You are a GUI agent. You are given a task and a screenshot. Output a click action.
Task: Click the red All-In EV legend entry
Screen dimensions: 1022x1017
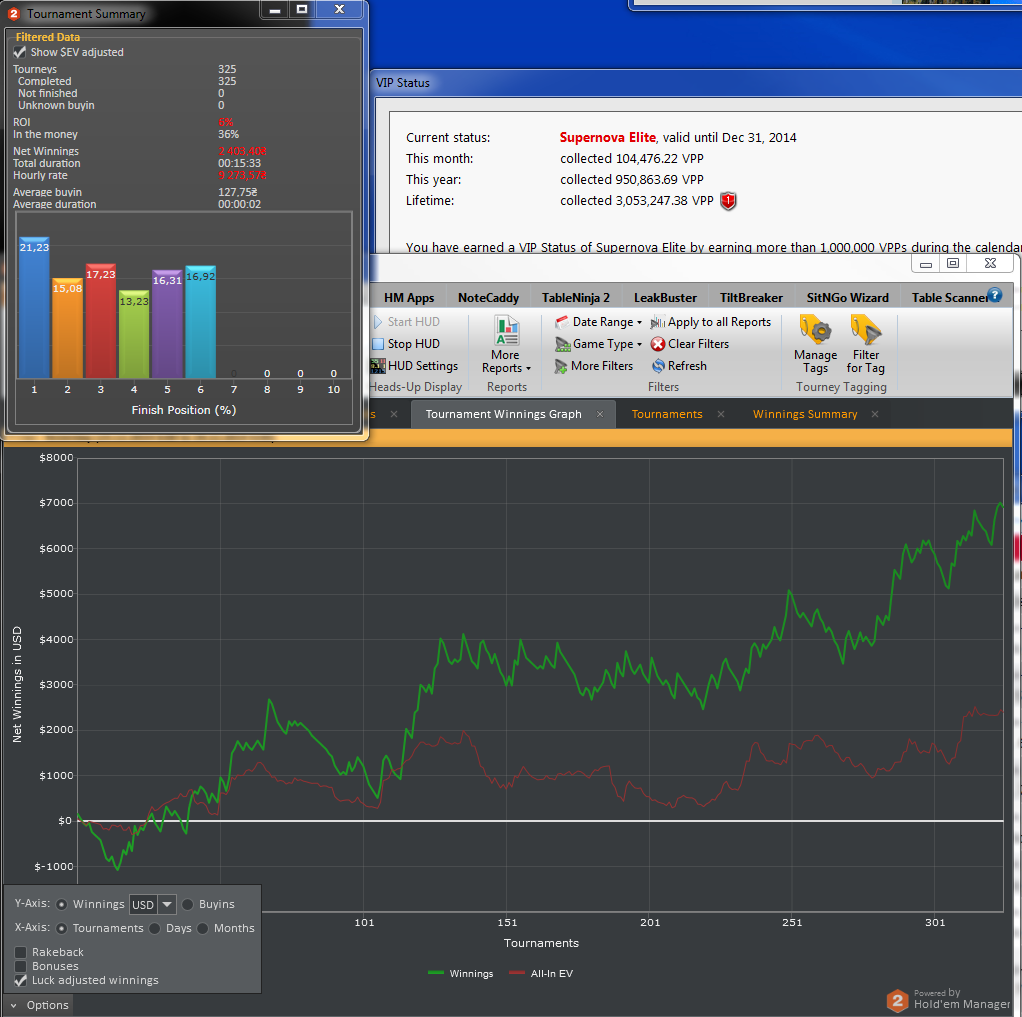[x=541, y=974]
